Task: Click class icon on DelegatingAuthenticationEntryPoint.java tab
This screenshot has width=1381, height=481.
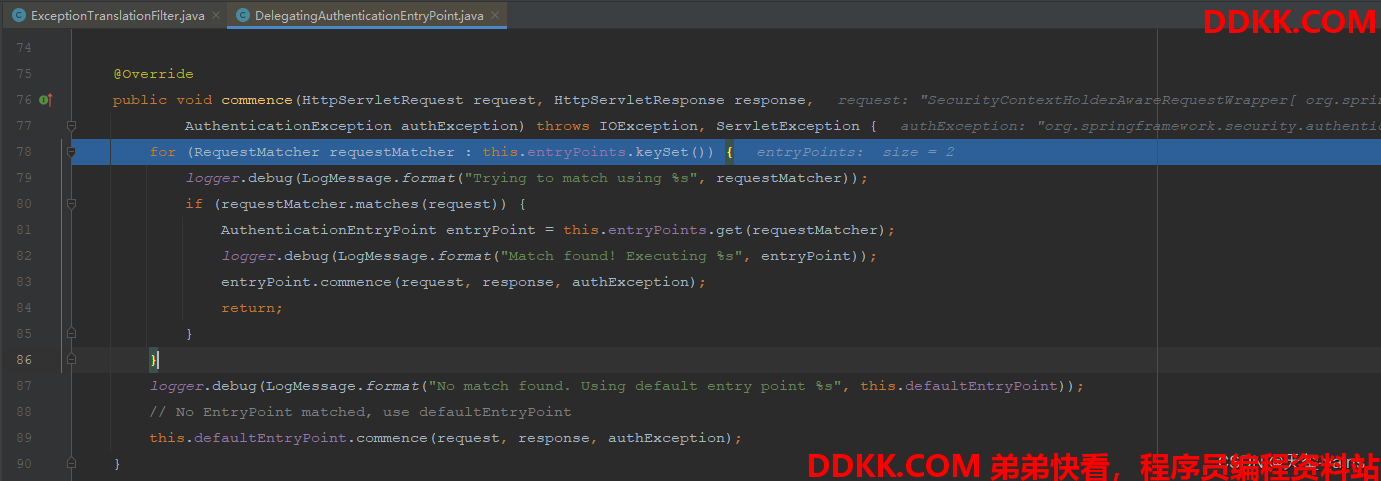Action: point(242,16)
